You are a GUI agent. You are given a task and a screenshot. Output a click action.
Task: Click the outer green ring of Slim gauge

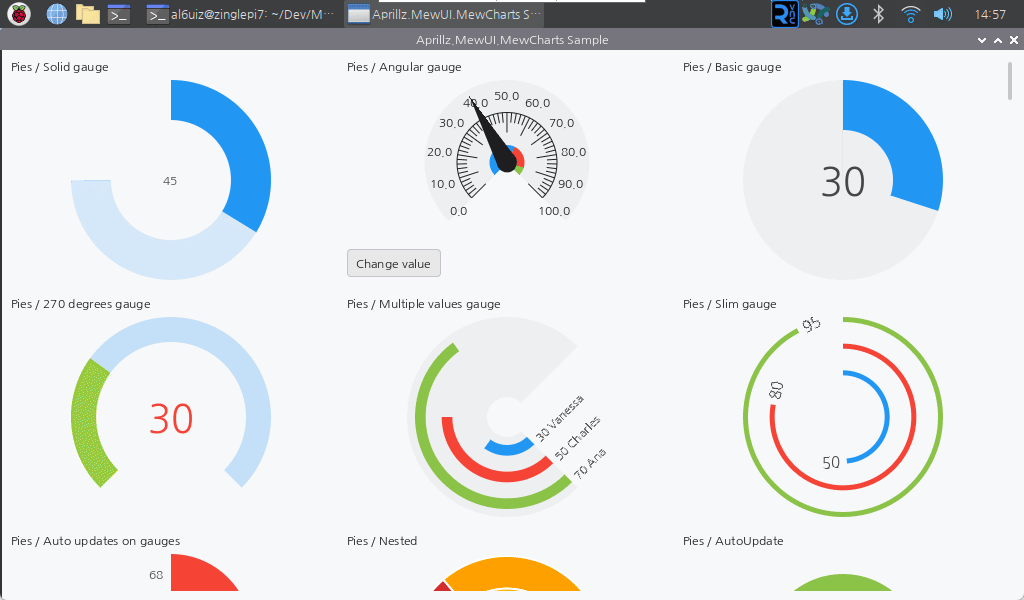(939, 418)
